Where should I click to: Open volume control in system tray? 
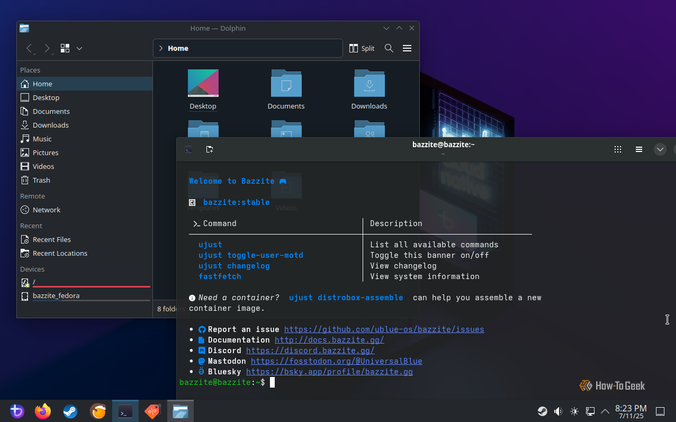click(558, 411)
